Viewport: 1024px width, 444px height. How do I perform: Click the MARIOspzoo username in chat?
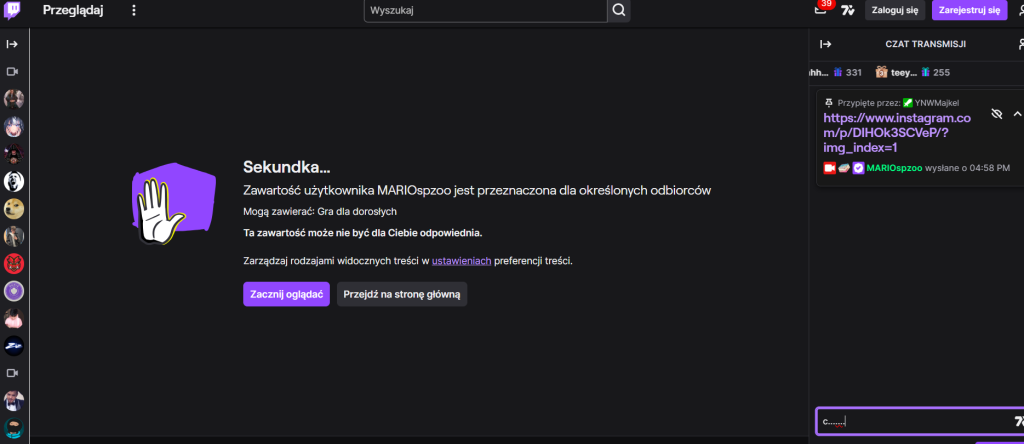tap(894, 168)
